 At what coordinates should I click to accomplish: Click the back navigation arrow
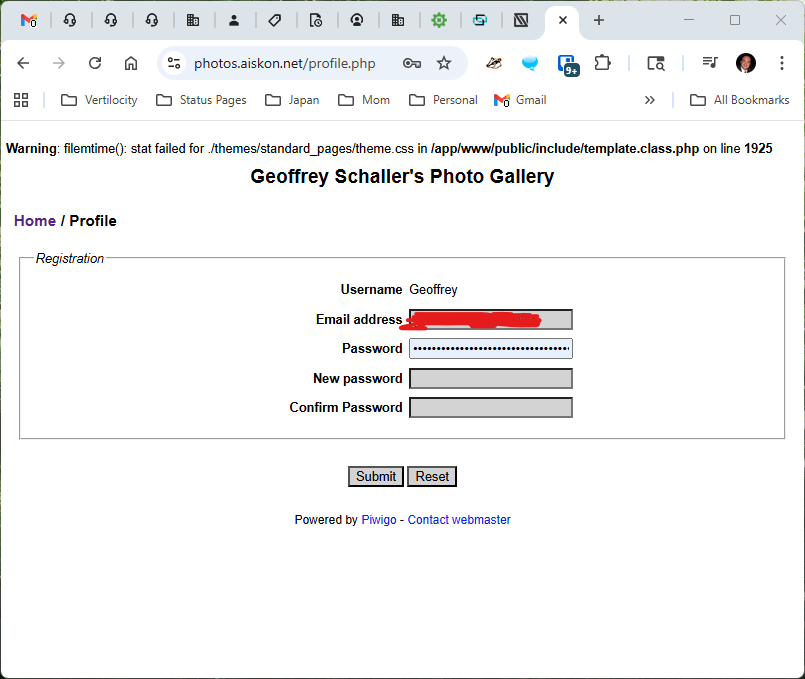click(x=23, y=63)
